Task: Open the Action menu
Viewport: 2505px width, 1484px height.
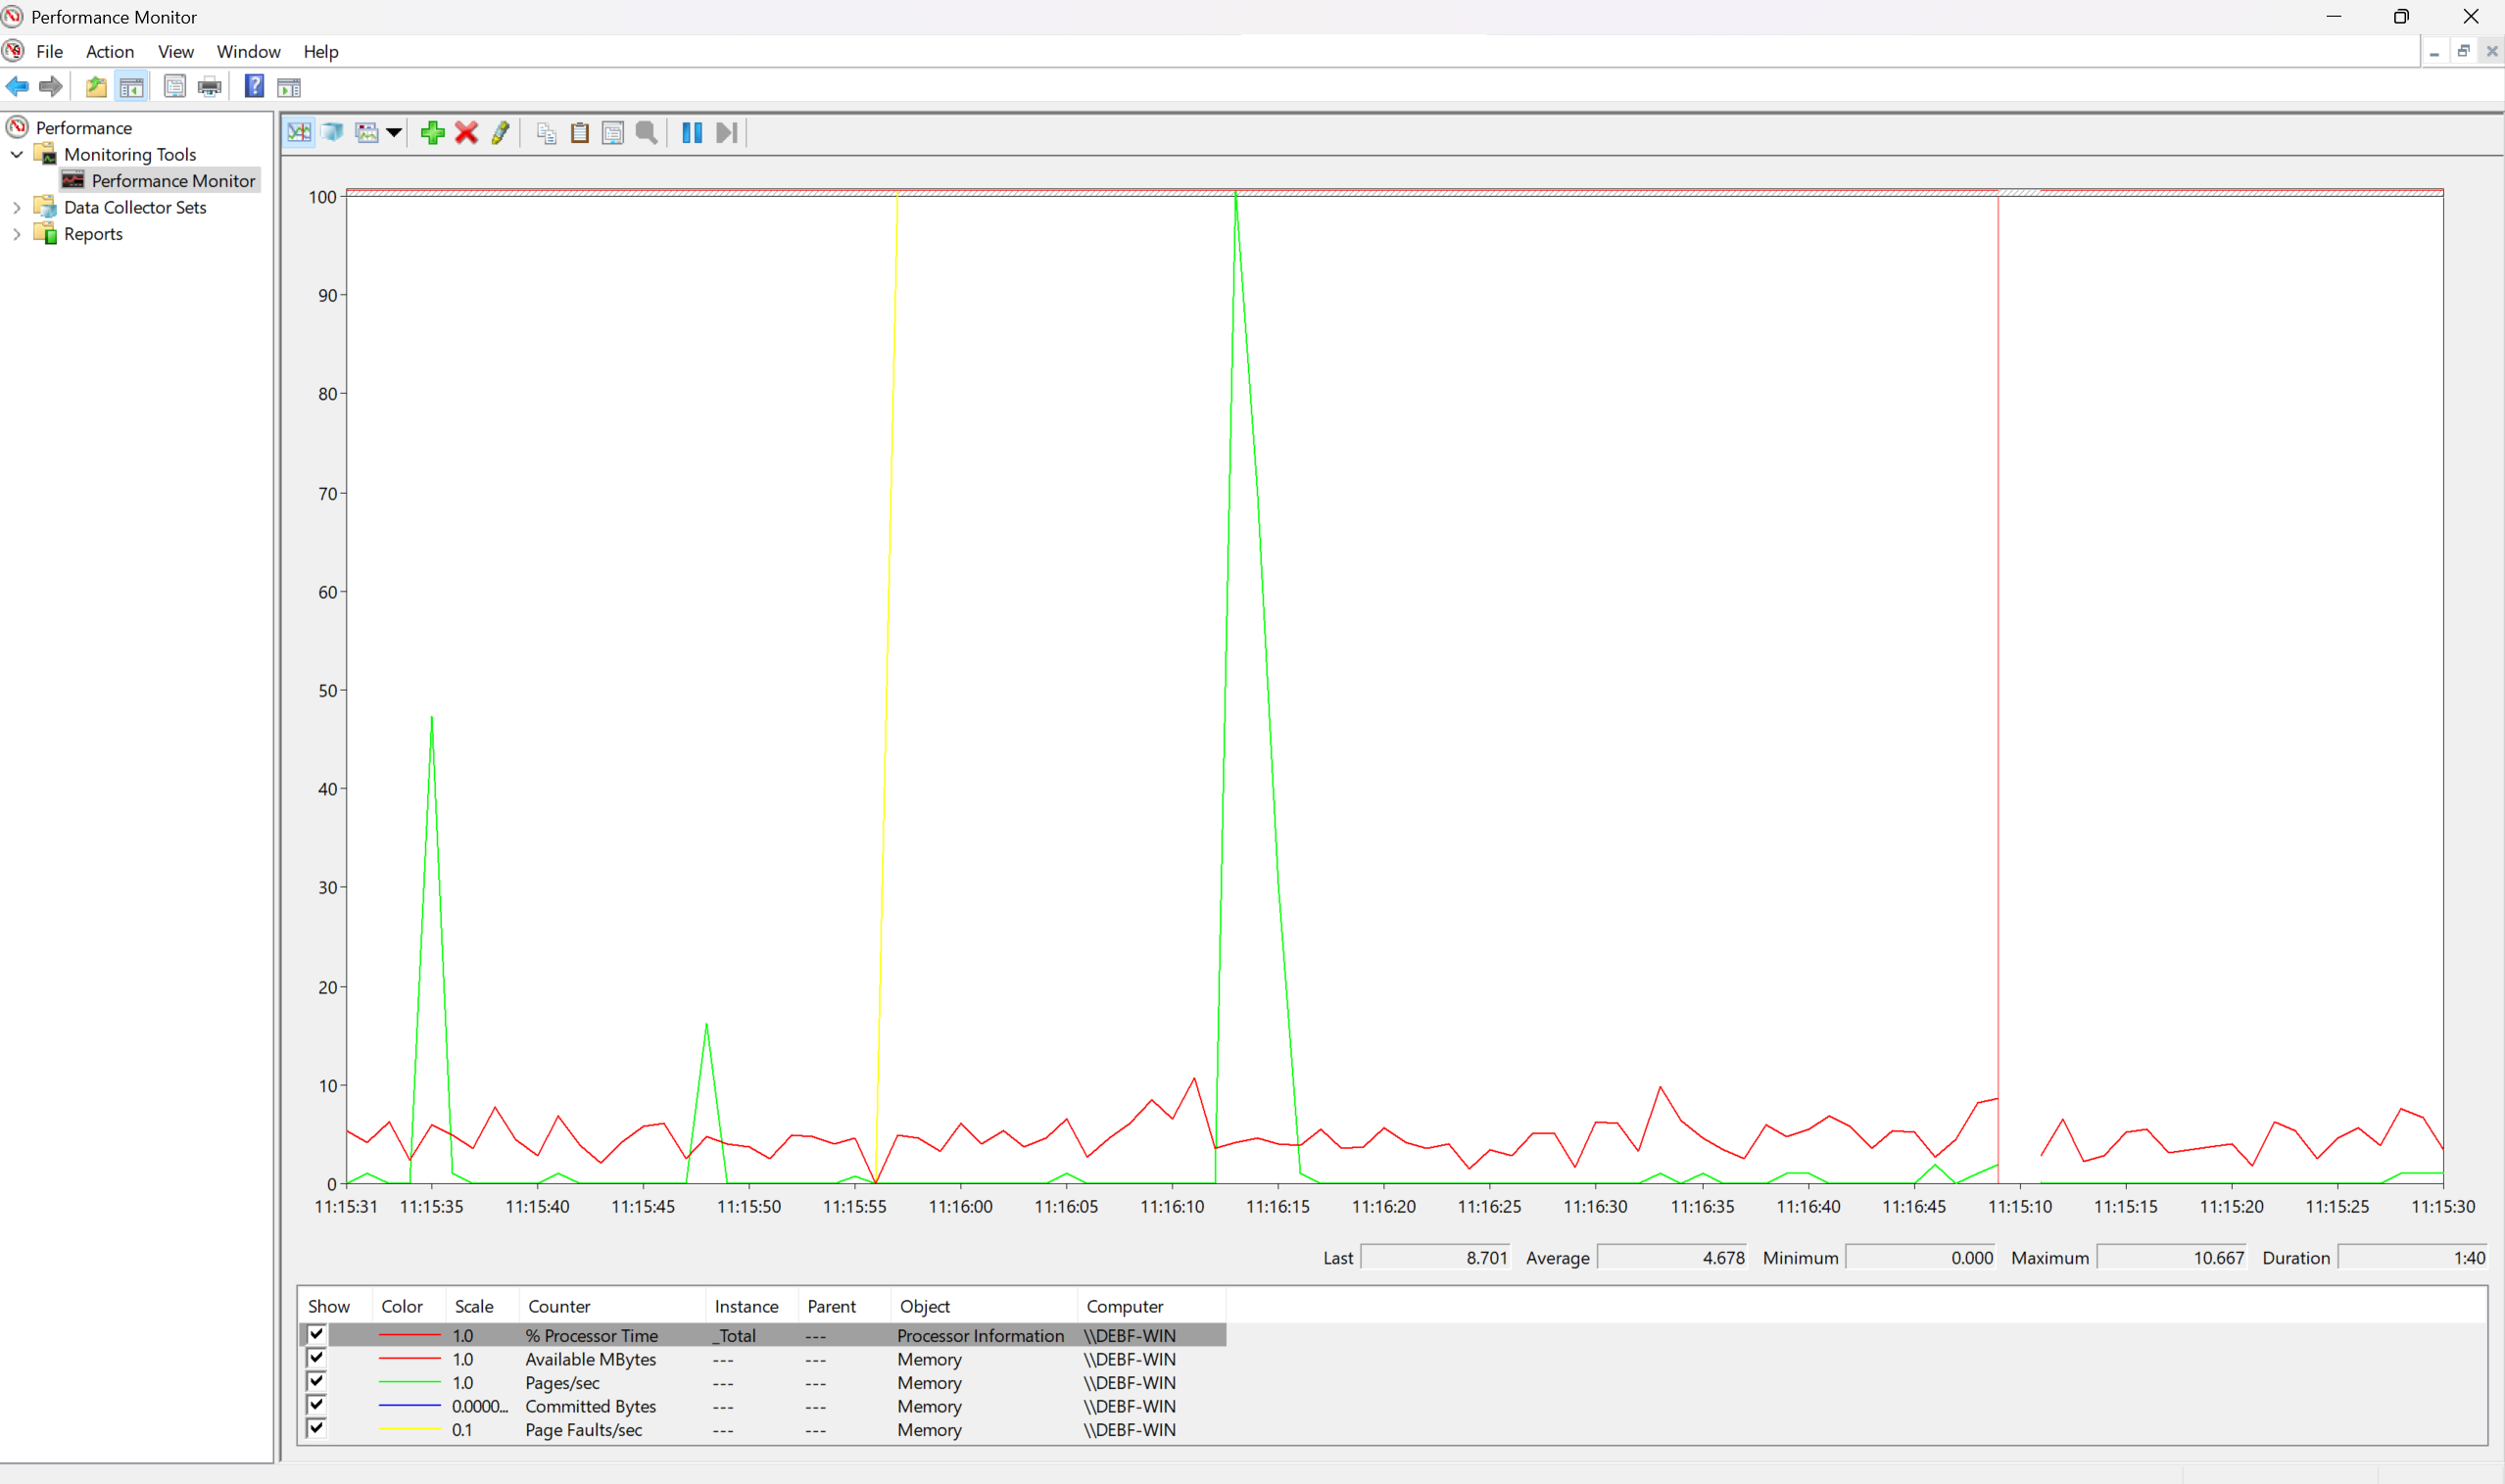Action: tap(109, 52)
